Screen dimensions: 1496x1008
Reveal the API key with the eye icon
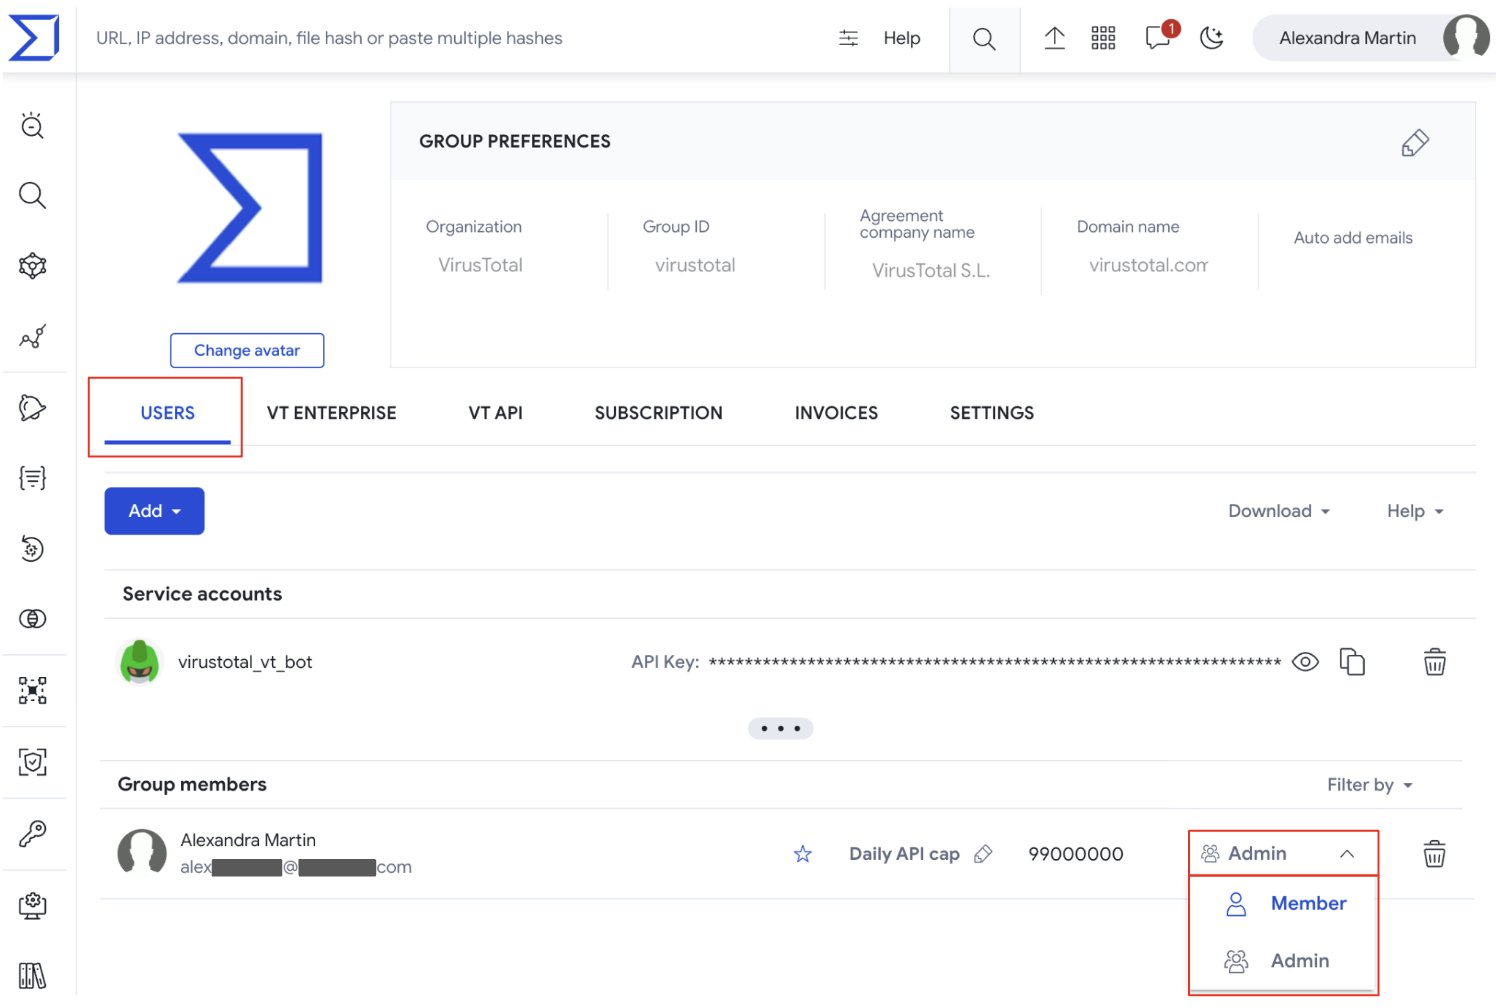click(1305, 662)
